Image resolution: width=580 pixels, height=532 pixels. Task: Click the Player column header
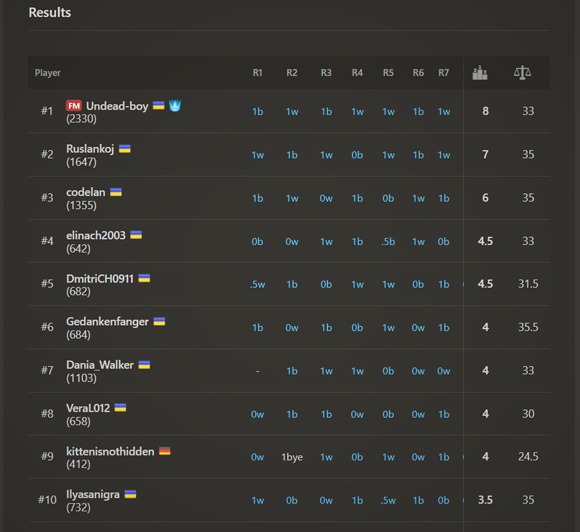pyautogui.click(x=47, y=73)
